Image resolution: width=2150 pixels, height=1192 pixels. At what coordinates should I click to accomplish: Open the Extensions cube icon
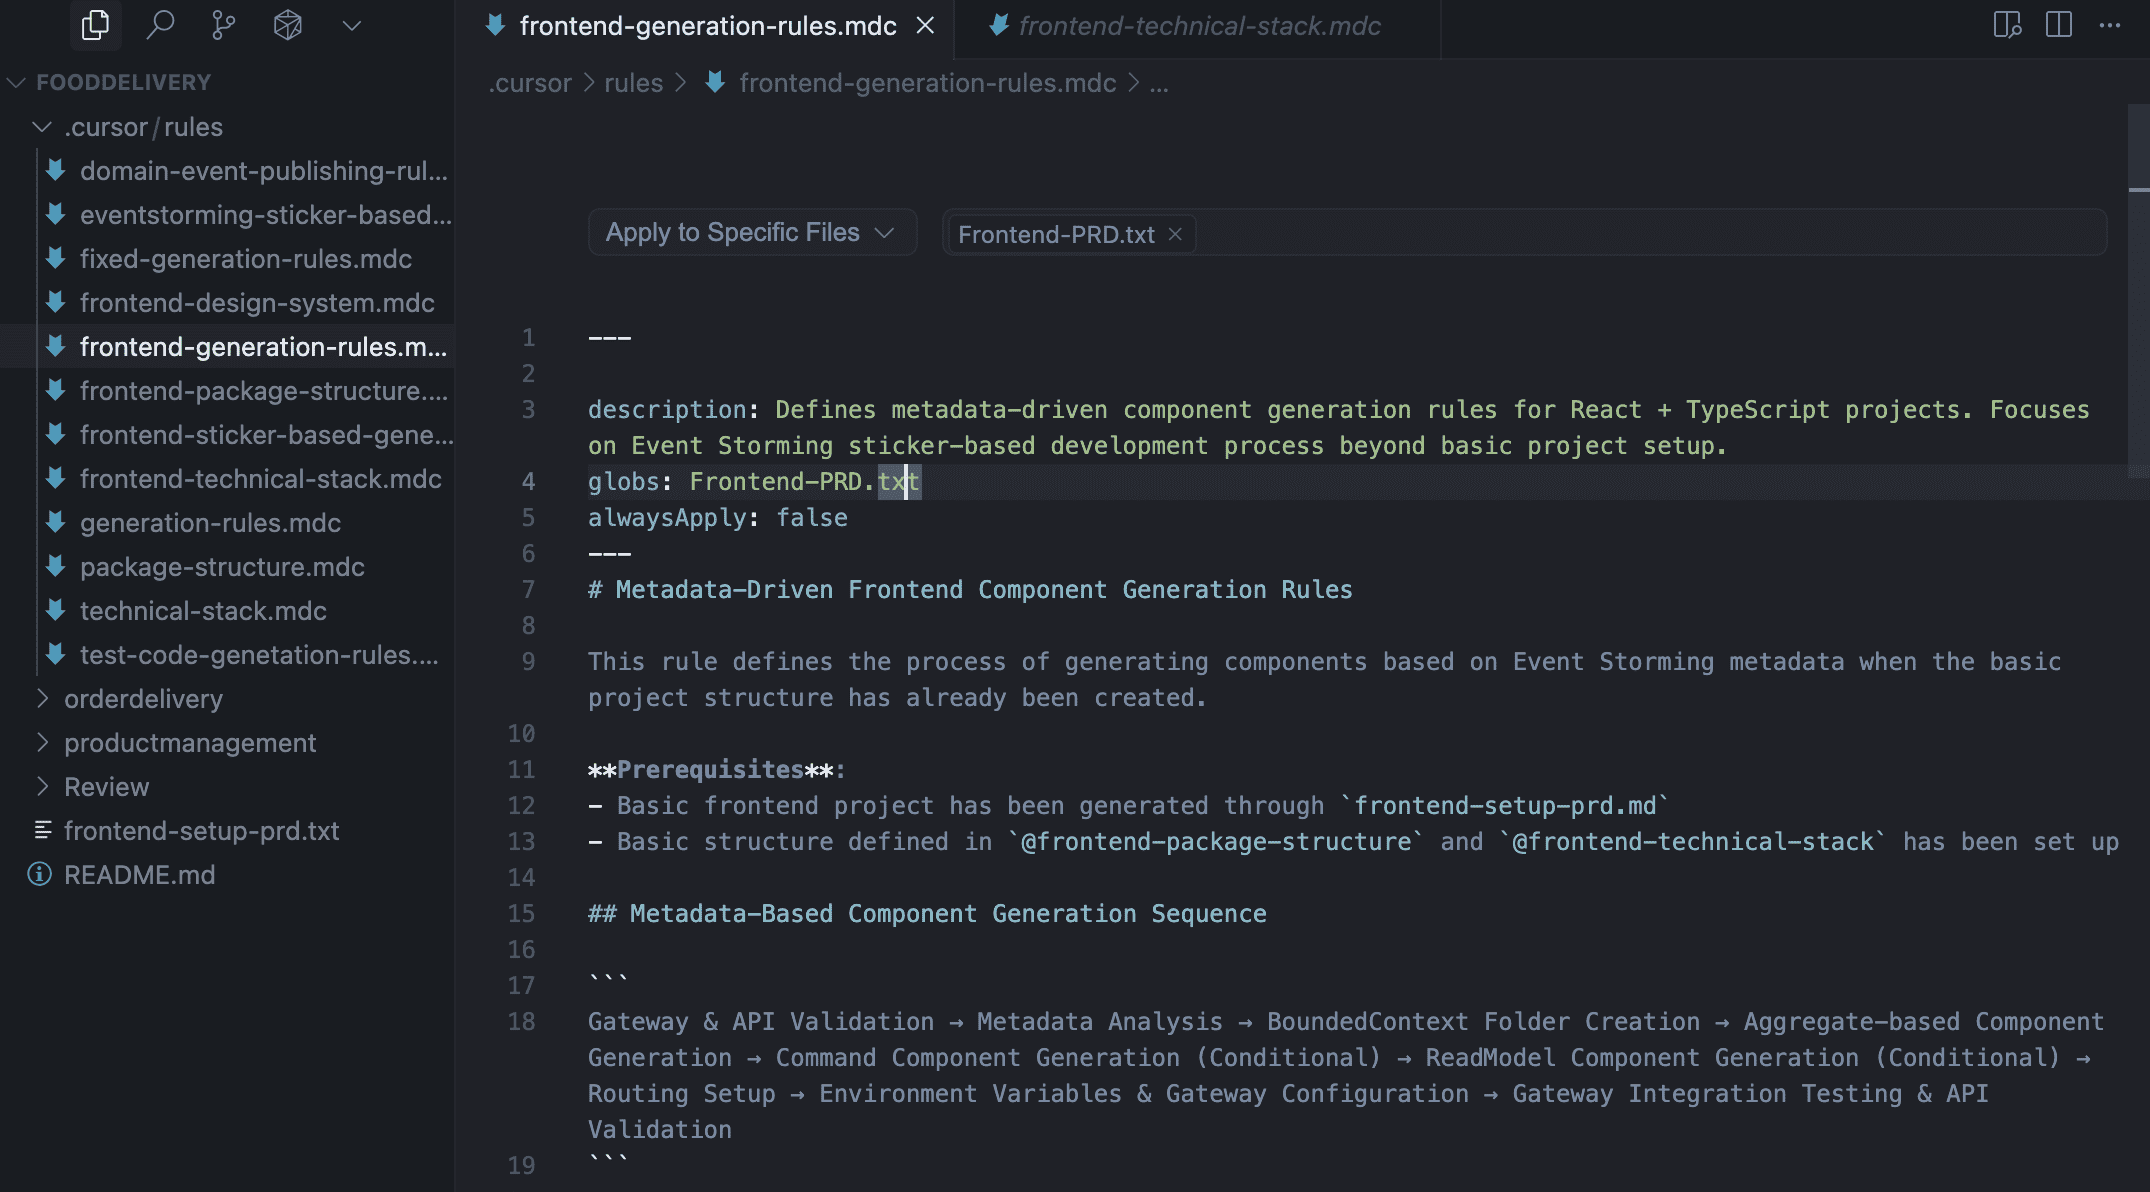click(x=288, y=25)
